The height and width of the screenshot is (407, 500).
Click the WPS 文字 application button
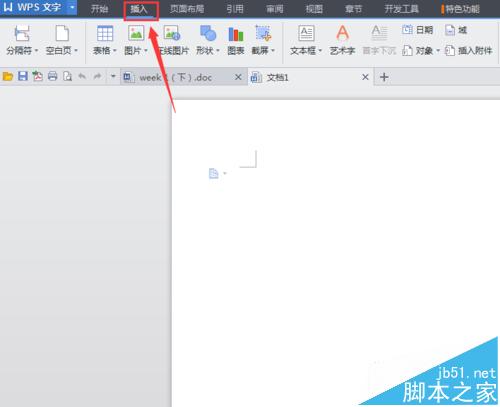point(33,7)
